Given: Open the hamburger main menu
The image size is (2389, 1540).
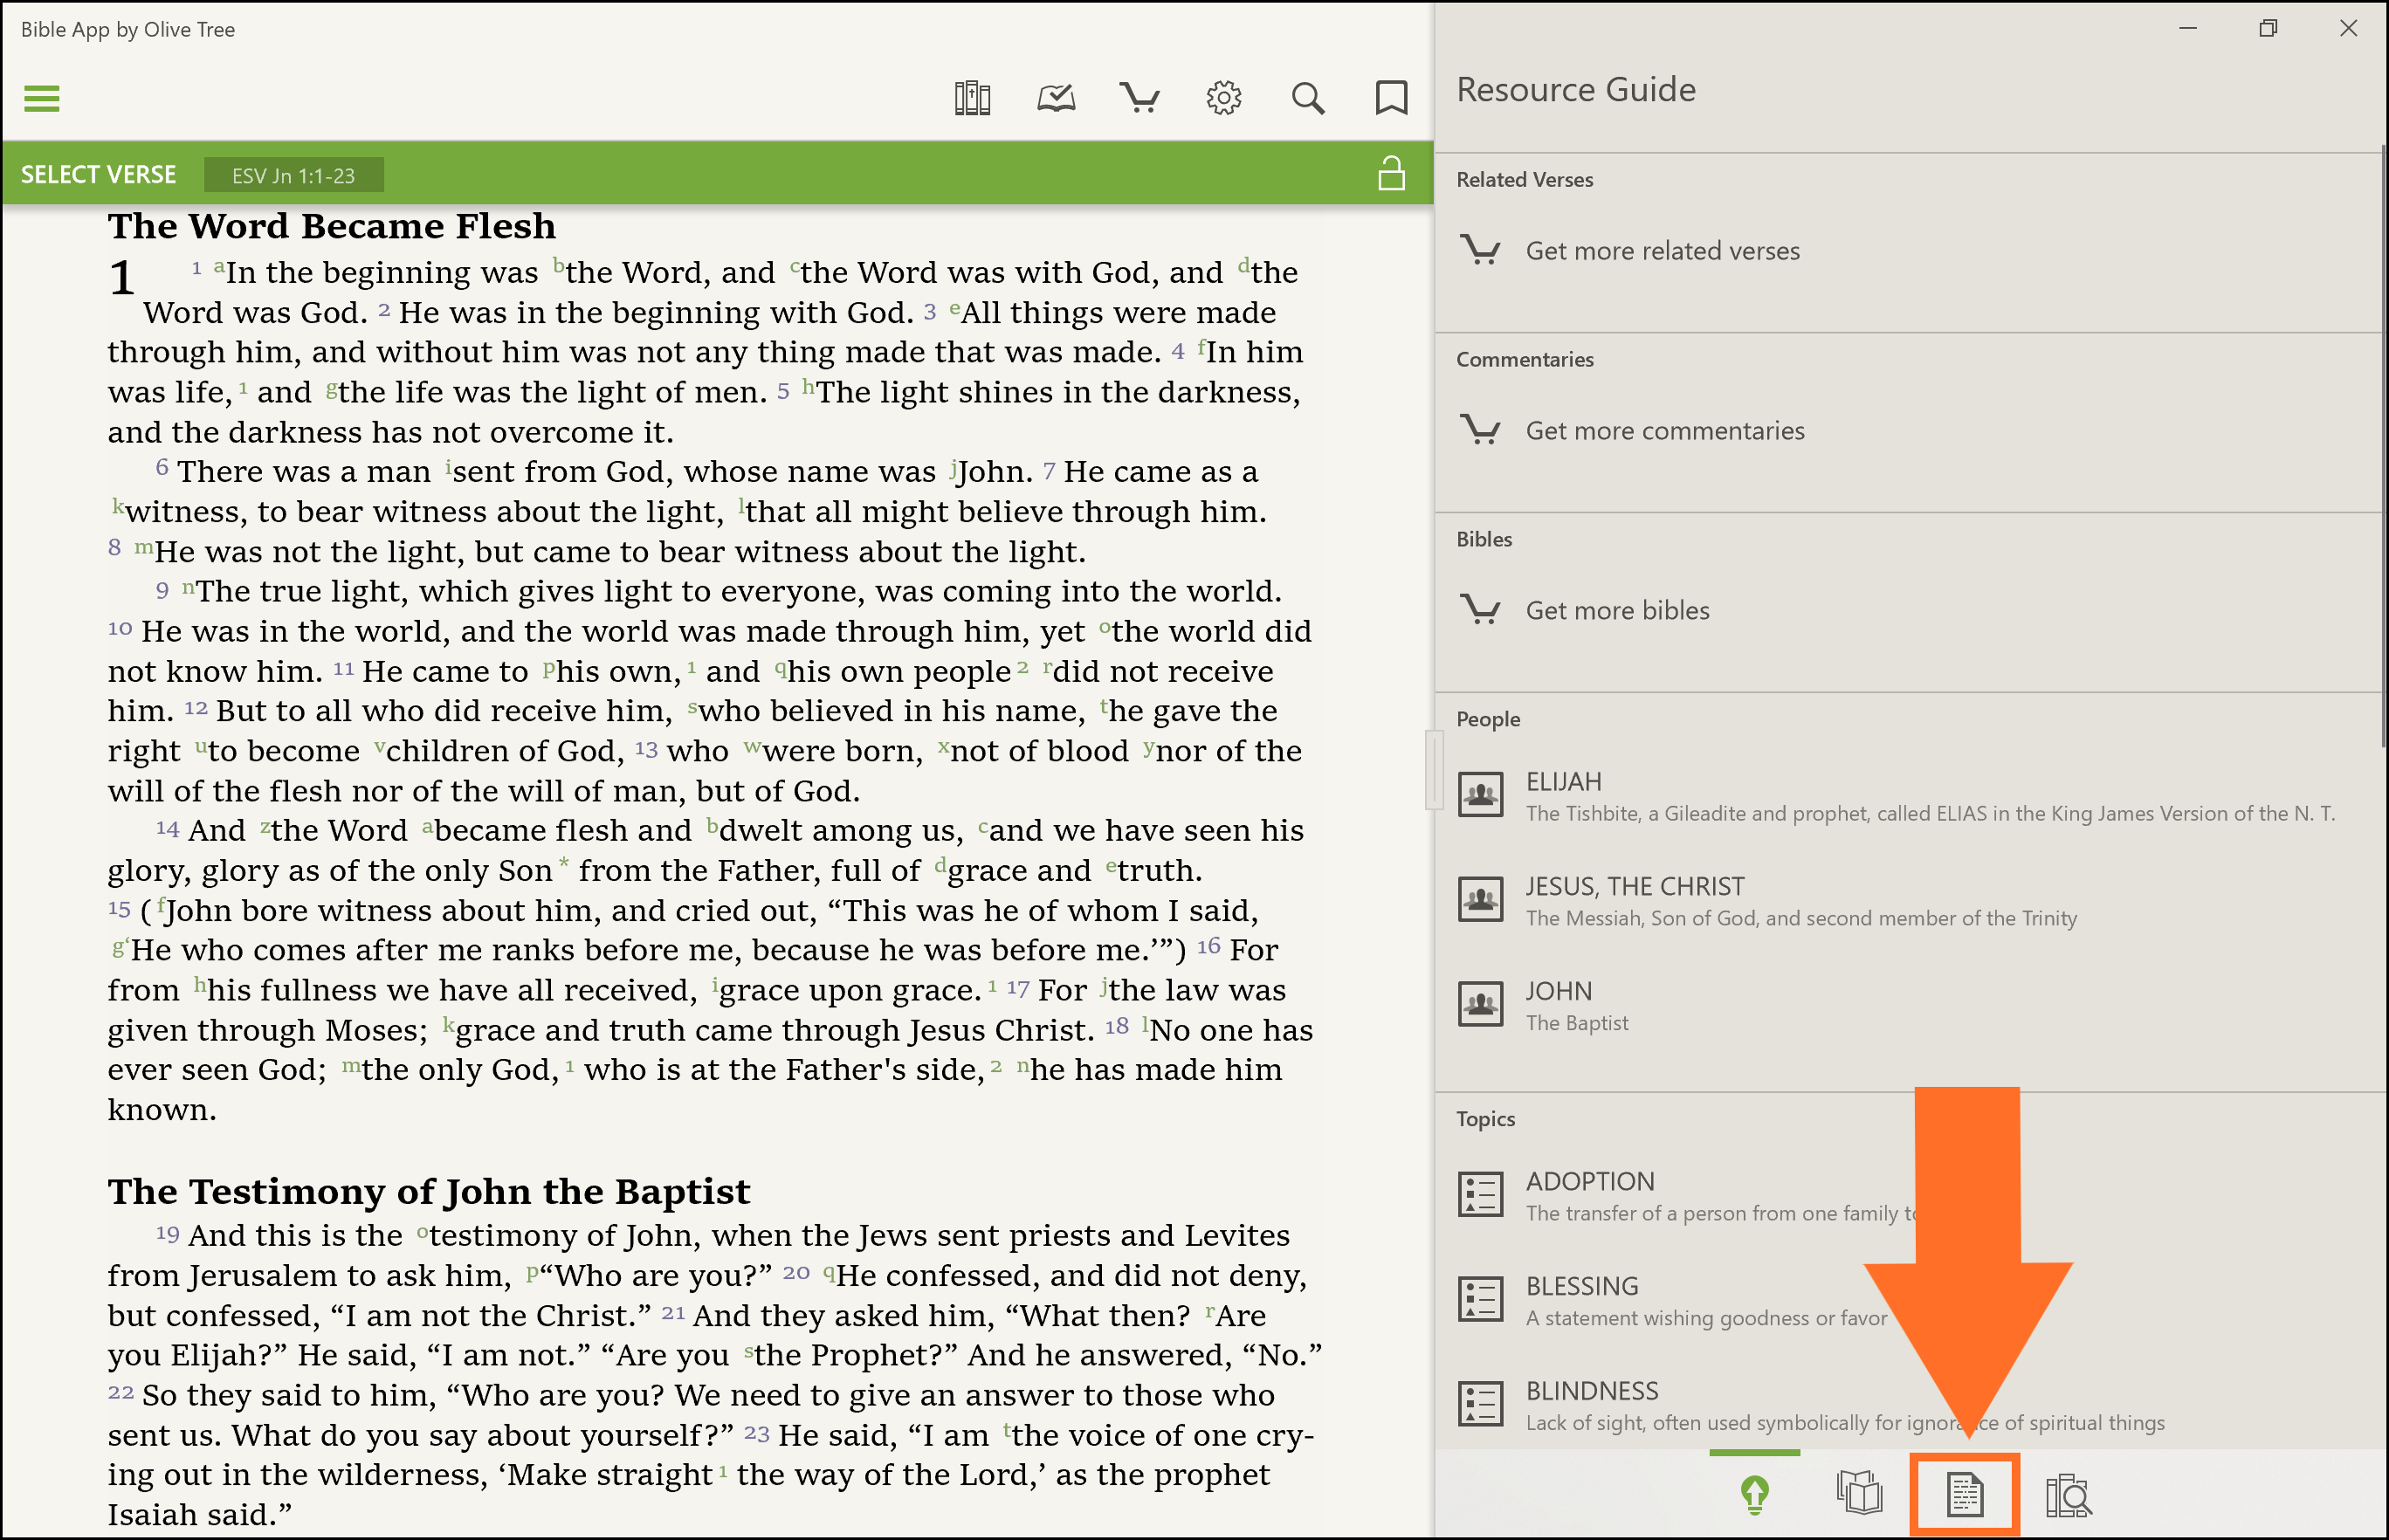Looking at the screenshot, I should point(41,98).
